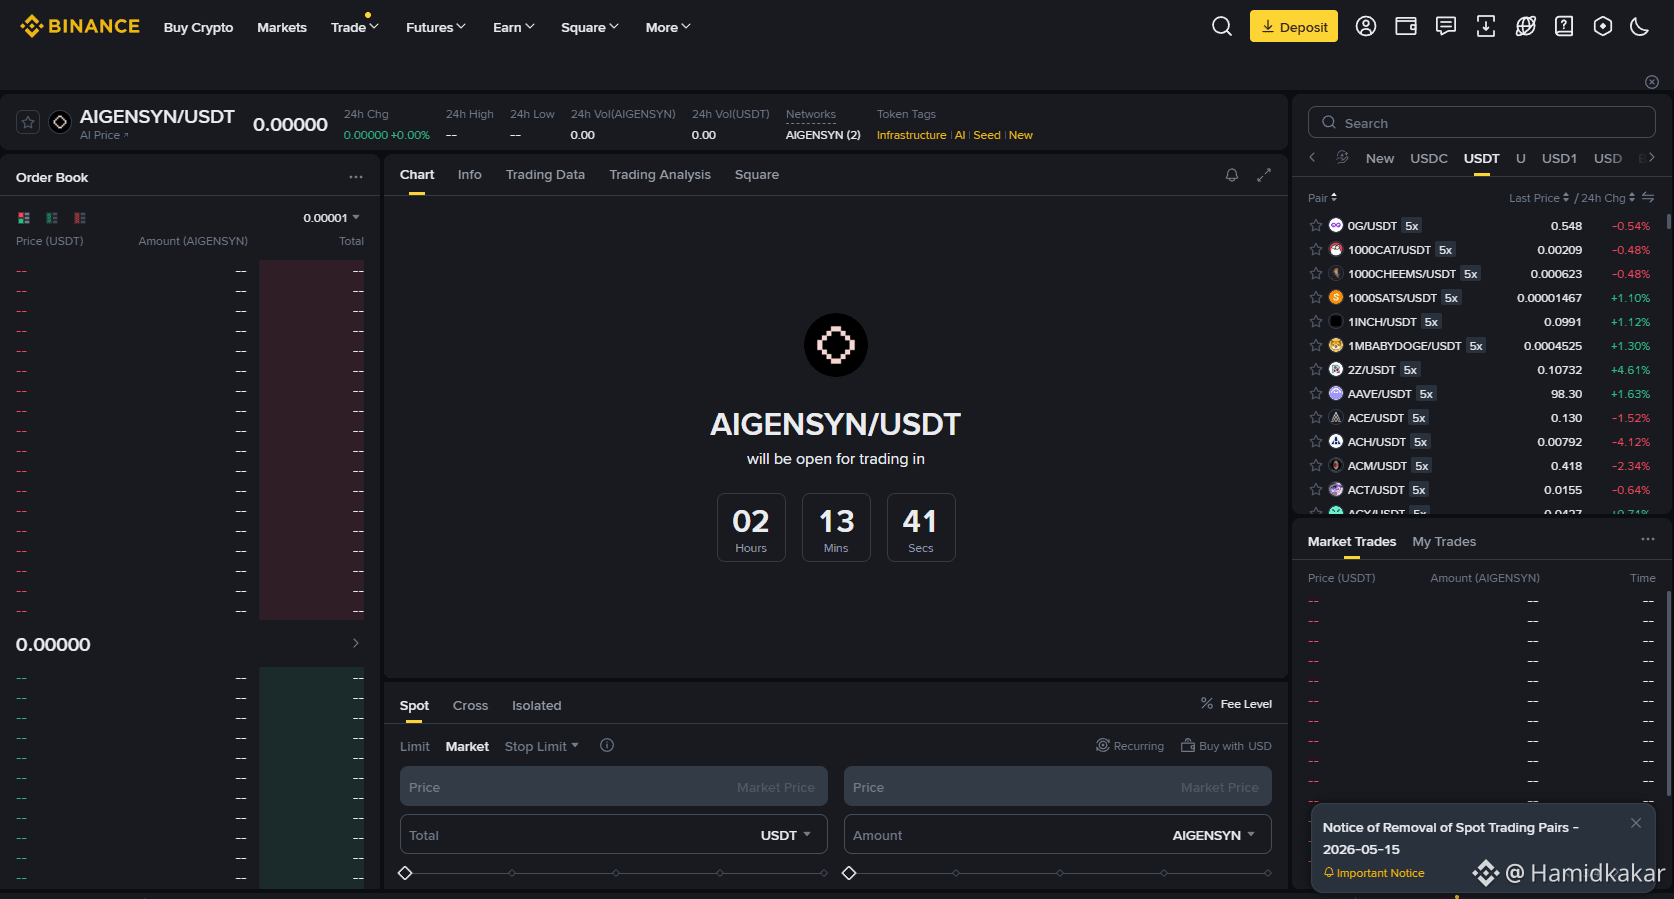The width and height of the screenshot is (1674, 899).
Task: Expand the More menu
Action: pyautogui.click(x=668, y=27)
